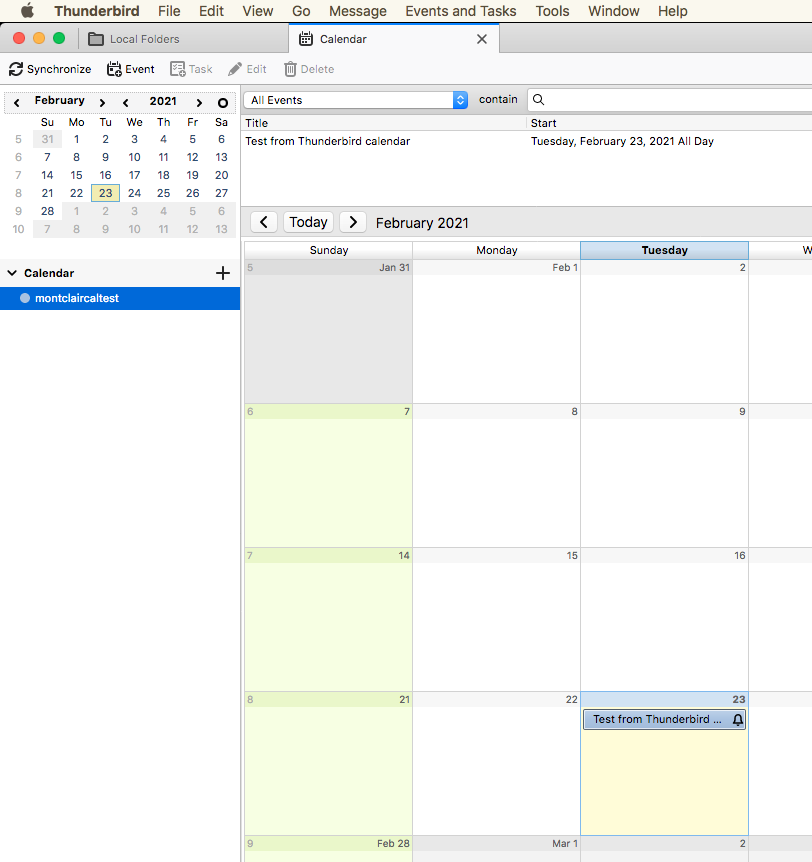Click event start 'Tuesday, February 23, 2021 All Day'
The image size is (812, 862).
622,141
